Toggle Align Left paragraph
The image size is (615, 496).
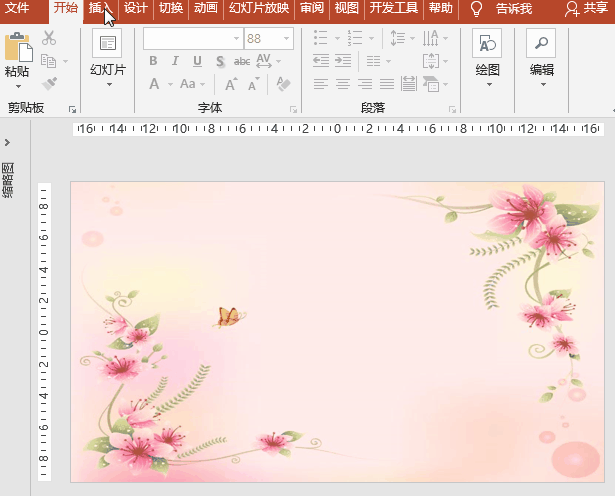click(321, 84)
